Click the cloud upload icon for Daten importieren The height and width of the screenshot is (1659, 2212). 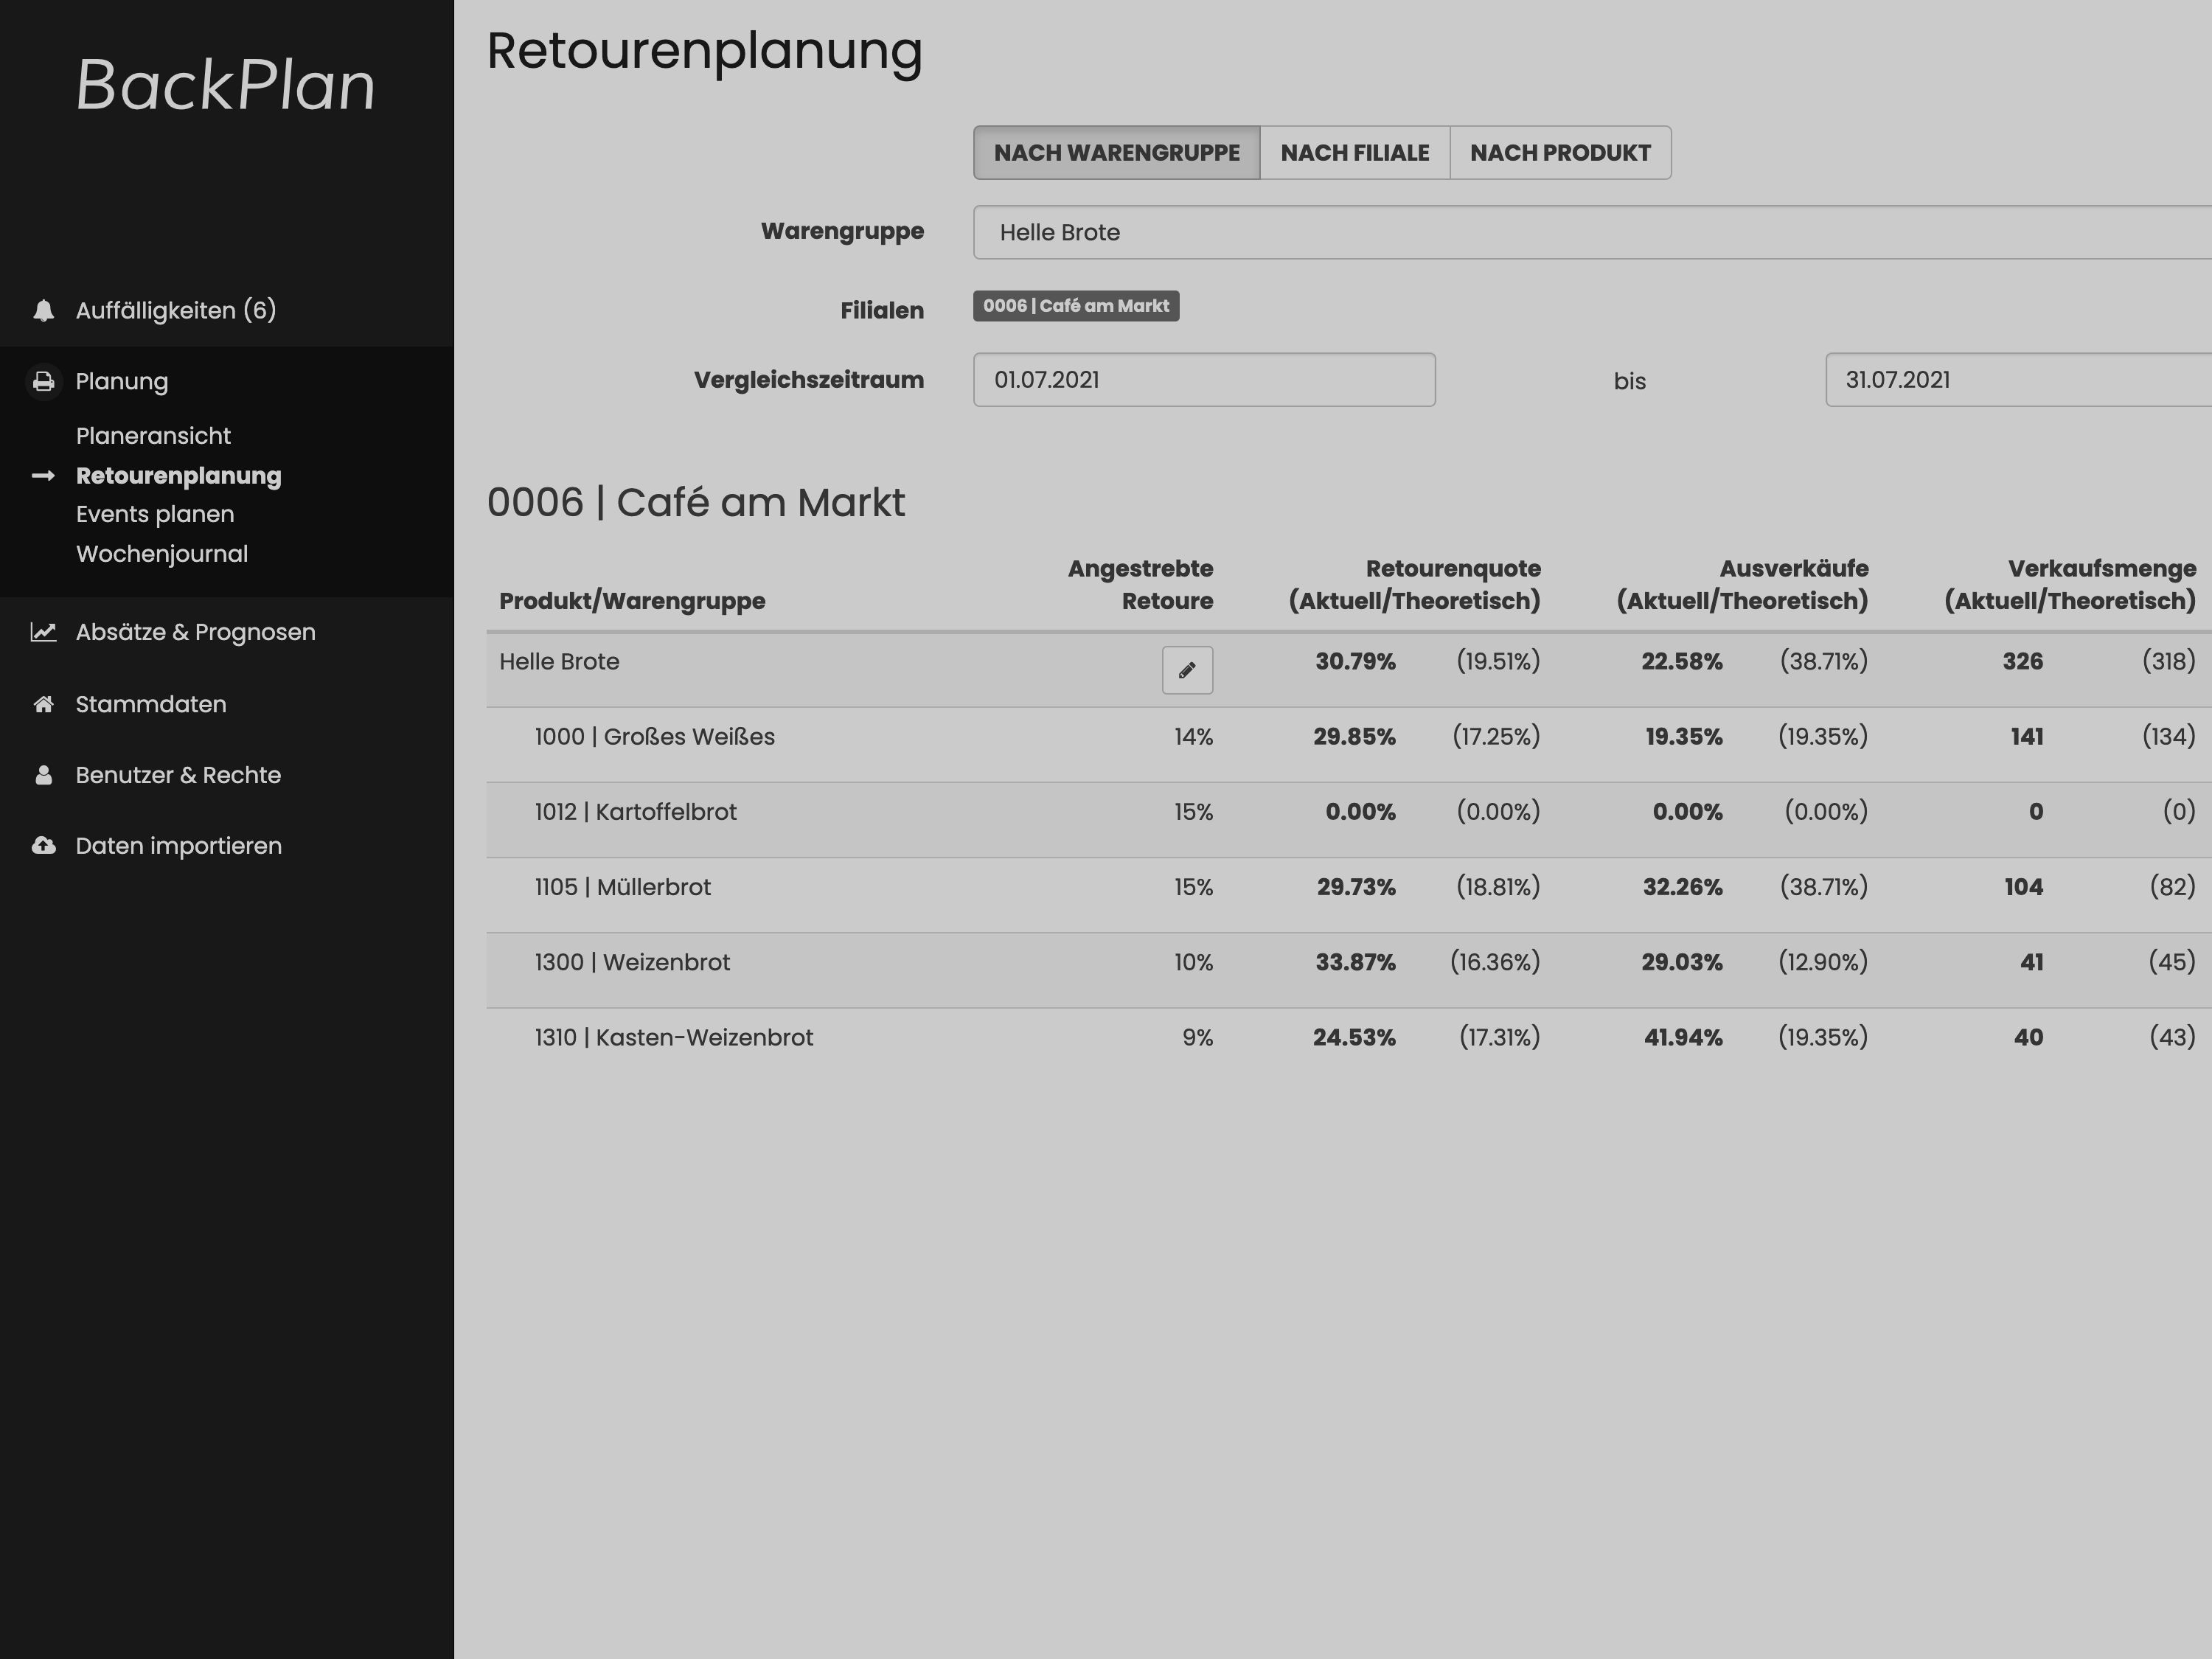coord(43,846)
